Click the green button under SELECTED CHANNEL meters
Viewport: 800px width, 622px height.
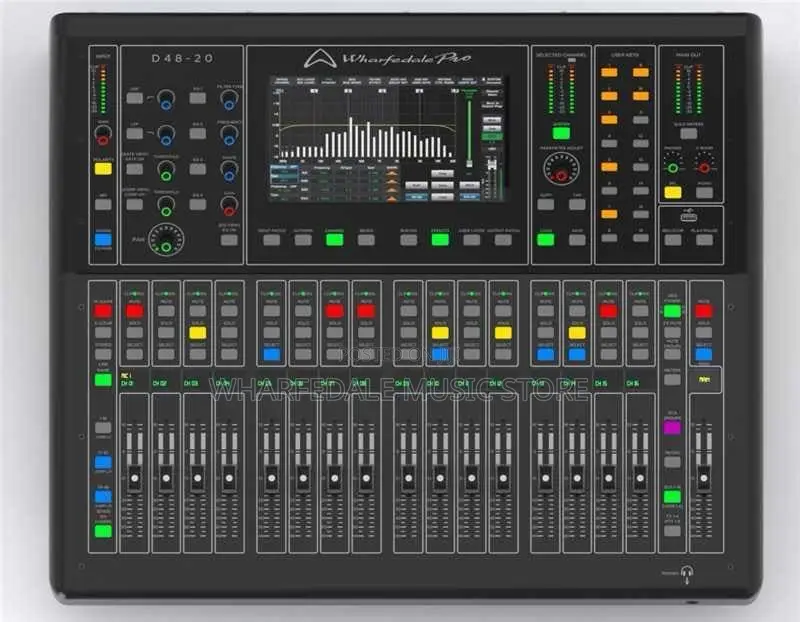coord(561,133)
